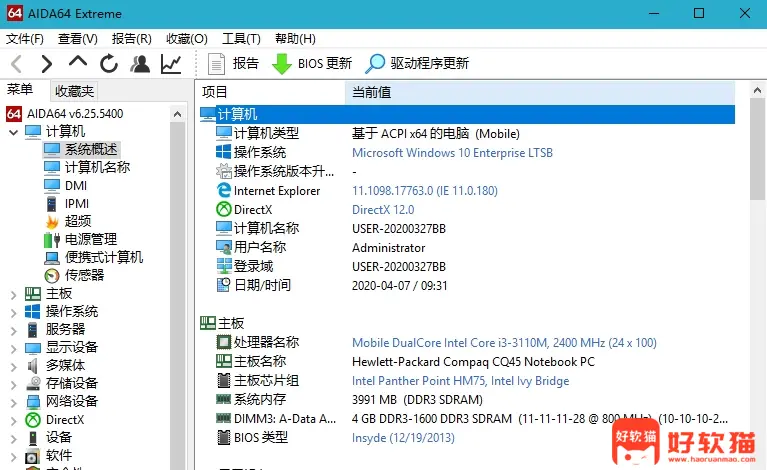Click the refresh toolbar icon
The width and height of the screenshot is (767, 470).
pos(109,64)
